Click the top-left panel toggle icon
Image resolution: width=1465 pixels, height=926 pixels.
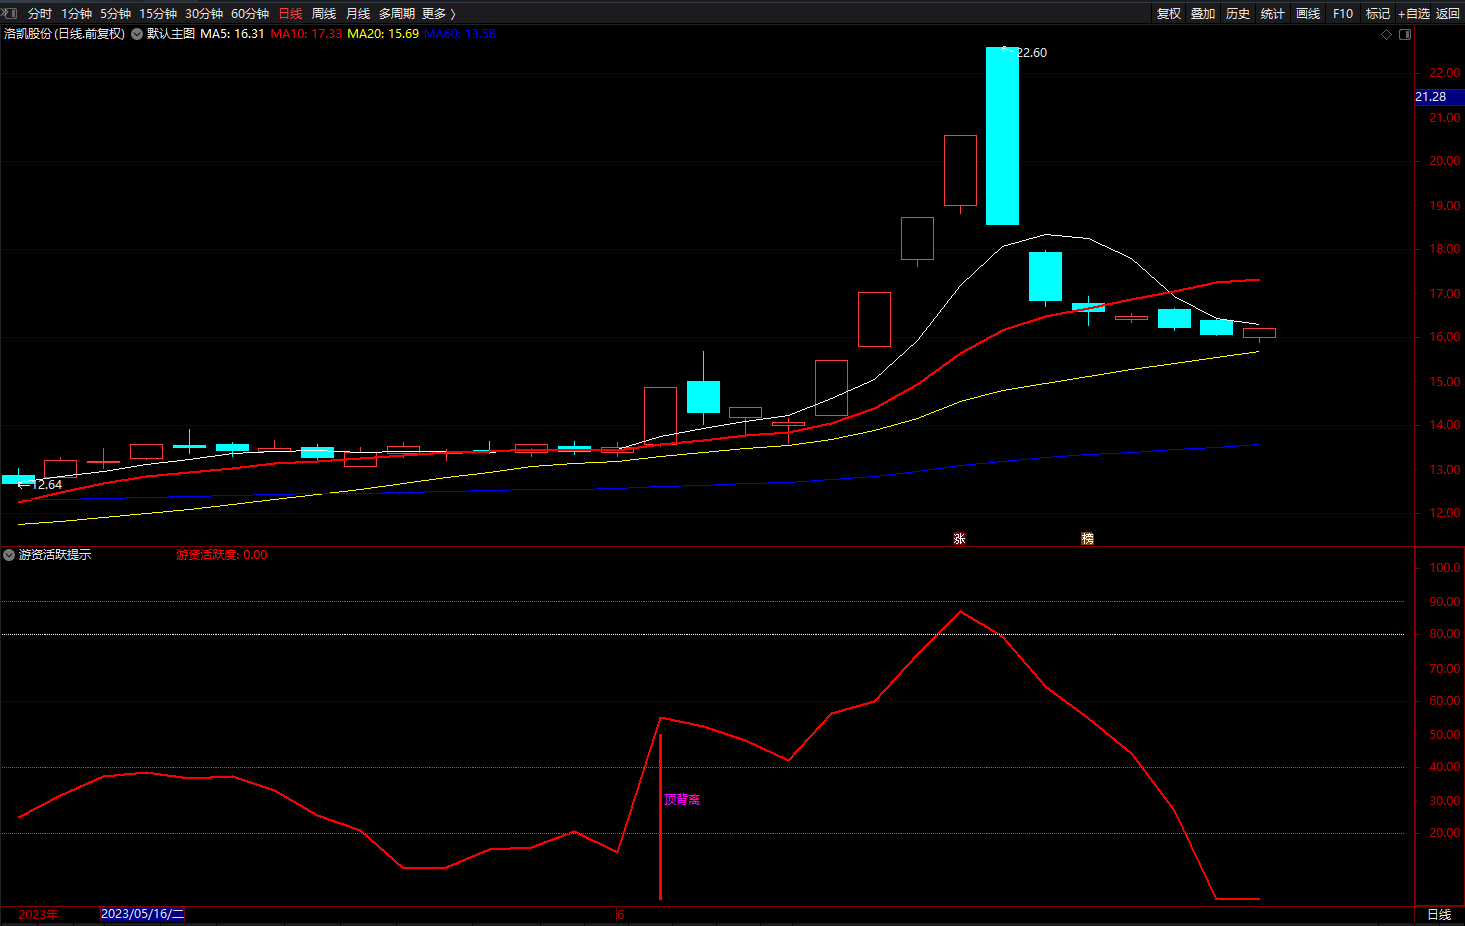point(9,13)
